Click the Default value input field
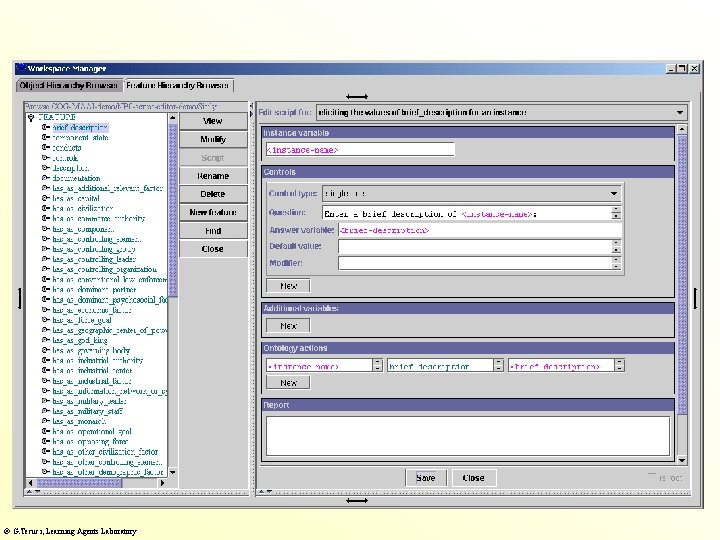This screenshot has width=720, height=540. click(474, 246)
